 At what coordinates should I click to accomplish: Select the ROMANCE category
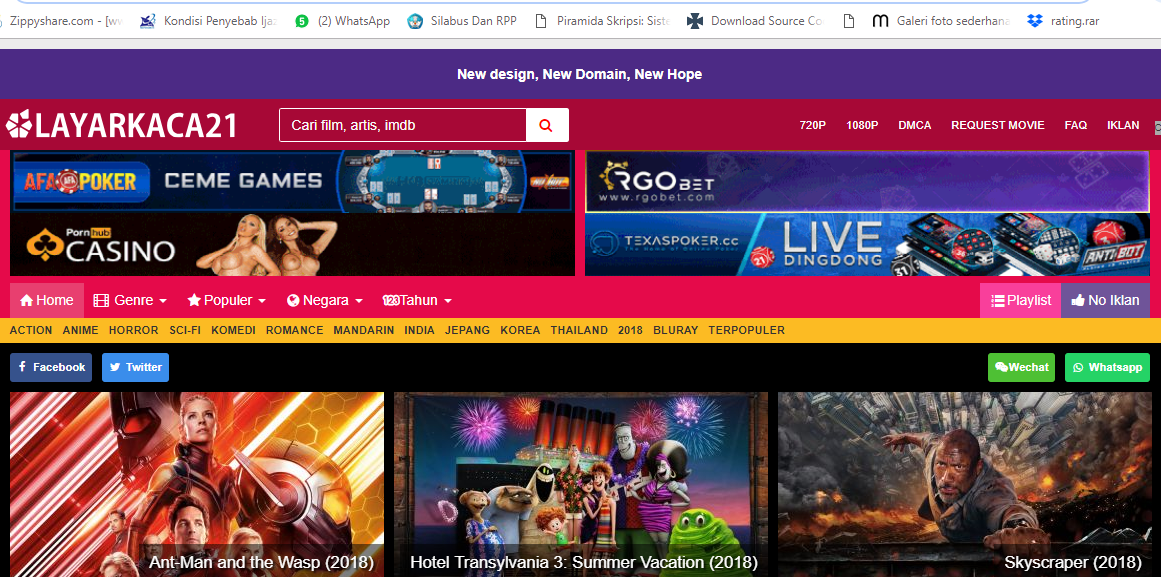[295, 330]
